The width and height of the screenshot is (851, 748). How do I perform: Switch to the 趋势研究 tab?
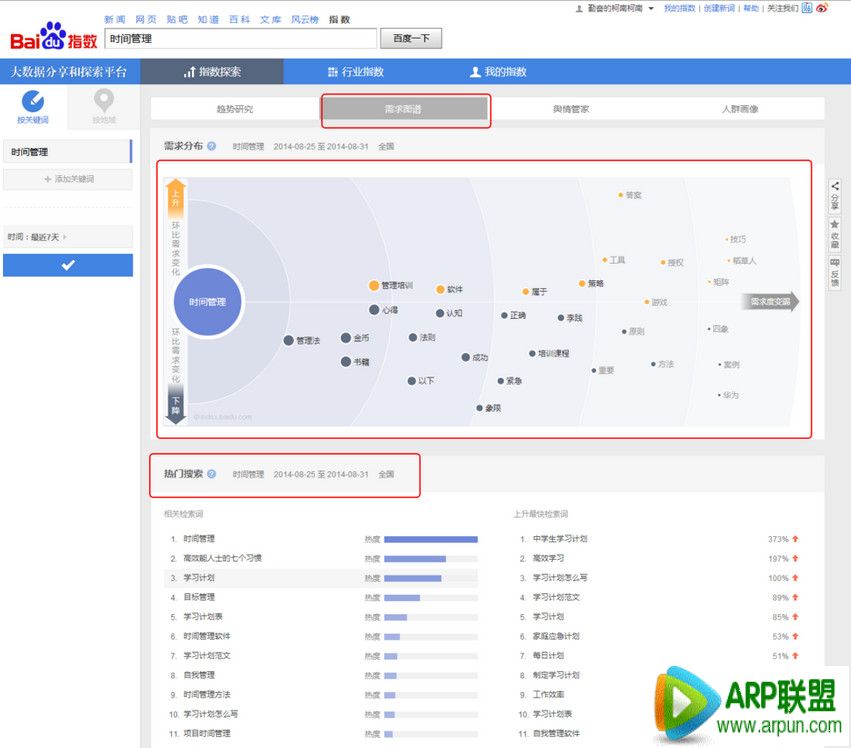pyautogui.click(x=235, y=109)
